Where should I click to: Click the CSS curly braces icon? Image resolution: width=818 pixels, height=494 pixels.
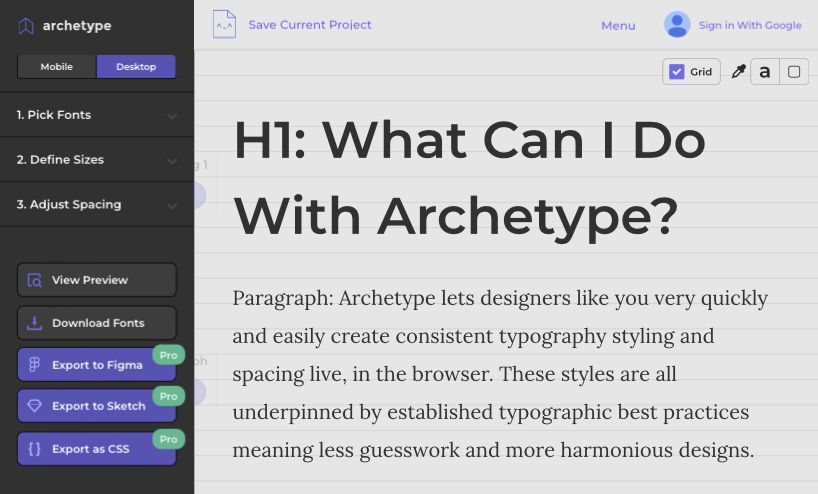click(35, 449)
